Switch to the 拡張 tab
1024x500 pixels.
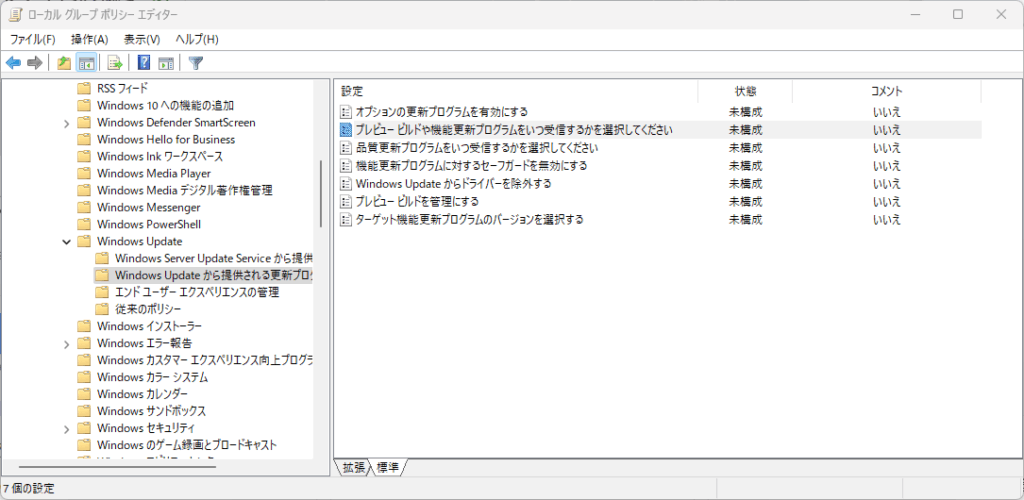(353, 467)
